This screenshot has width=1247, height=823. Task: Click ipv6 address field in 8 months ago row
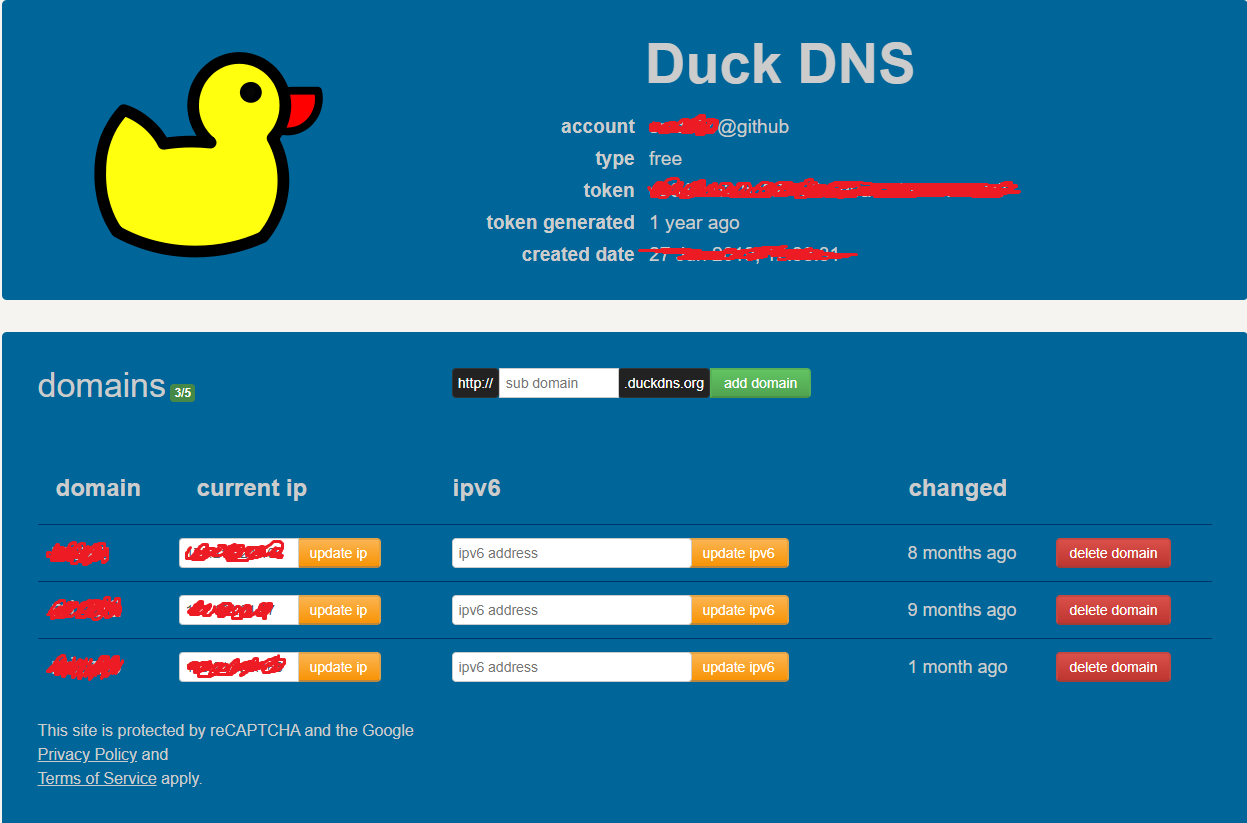coord(572,553)
